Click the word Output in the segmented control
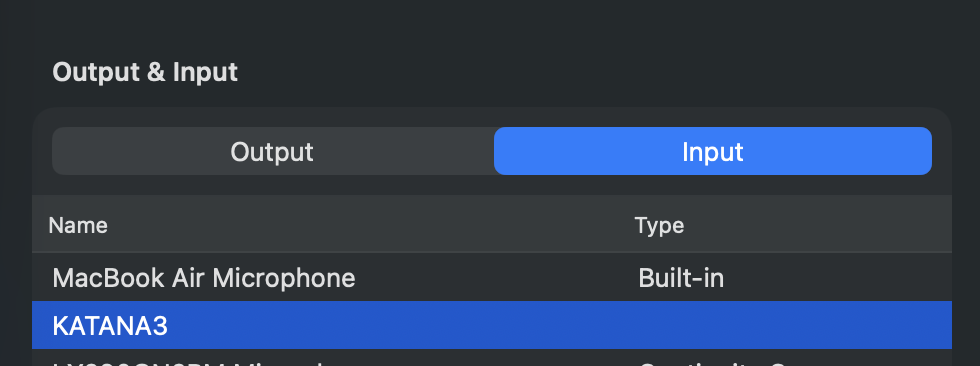Screen dimensions: 980x366 pos(272,152)
